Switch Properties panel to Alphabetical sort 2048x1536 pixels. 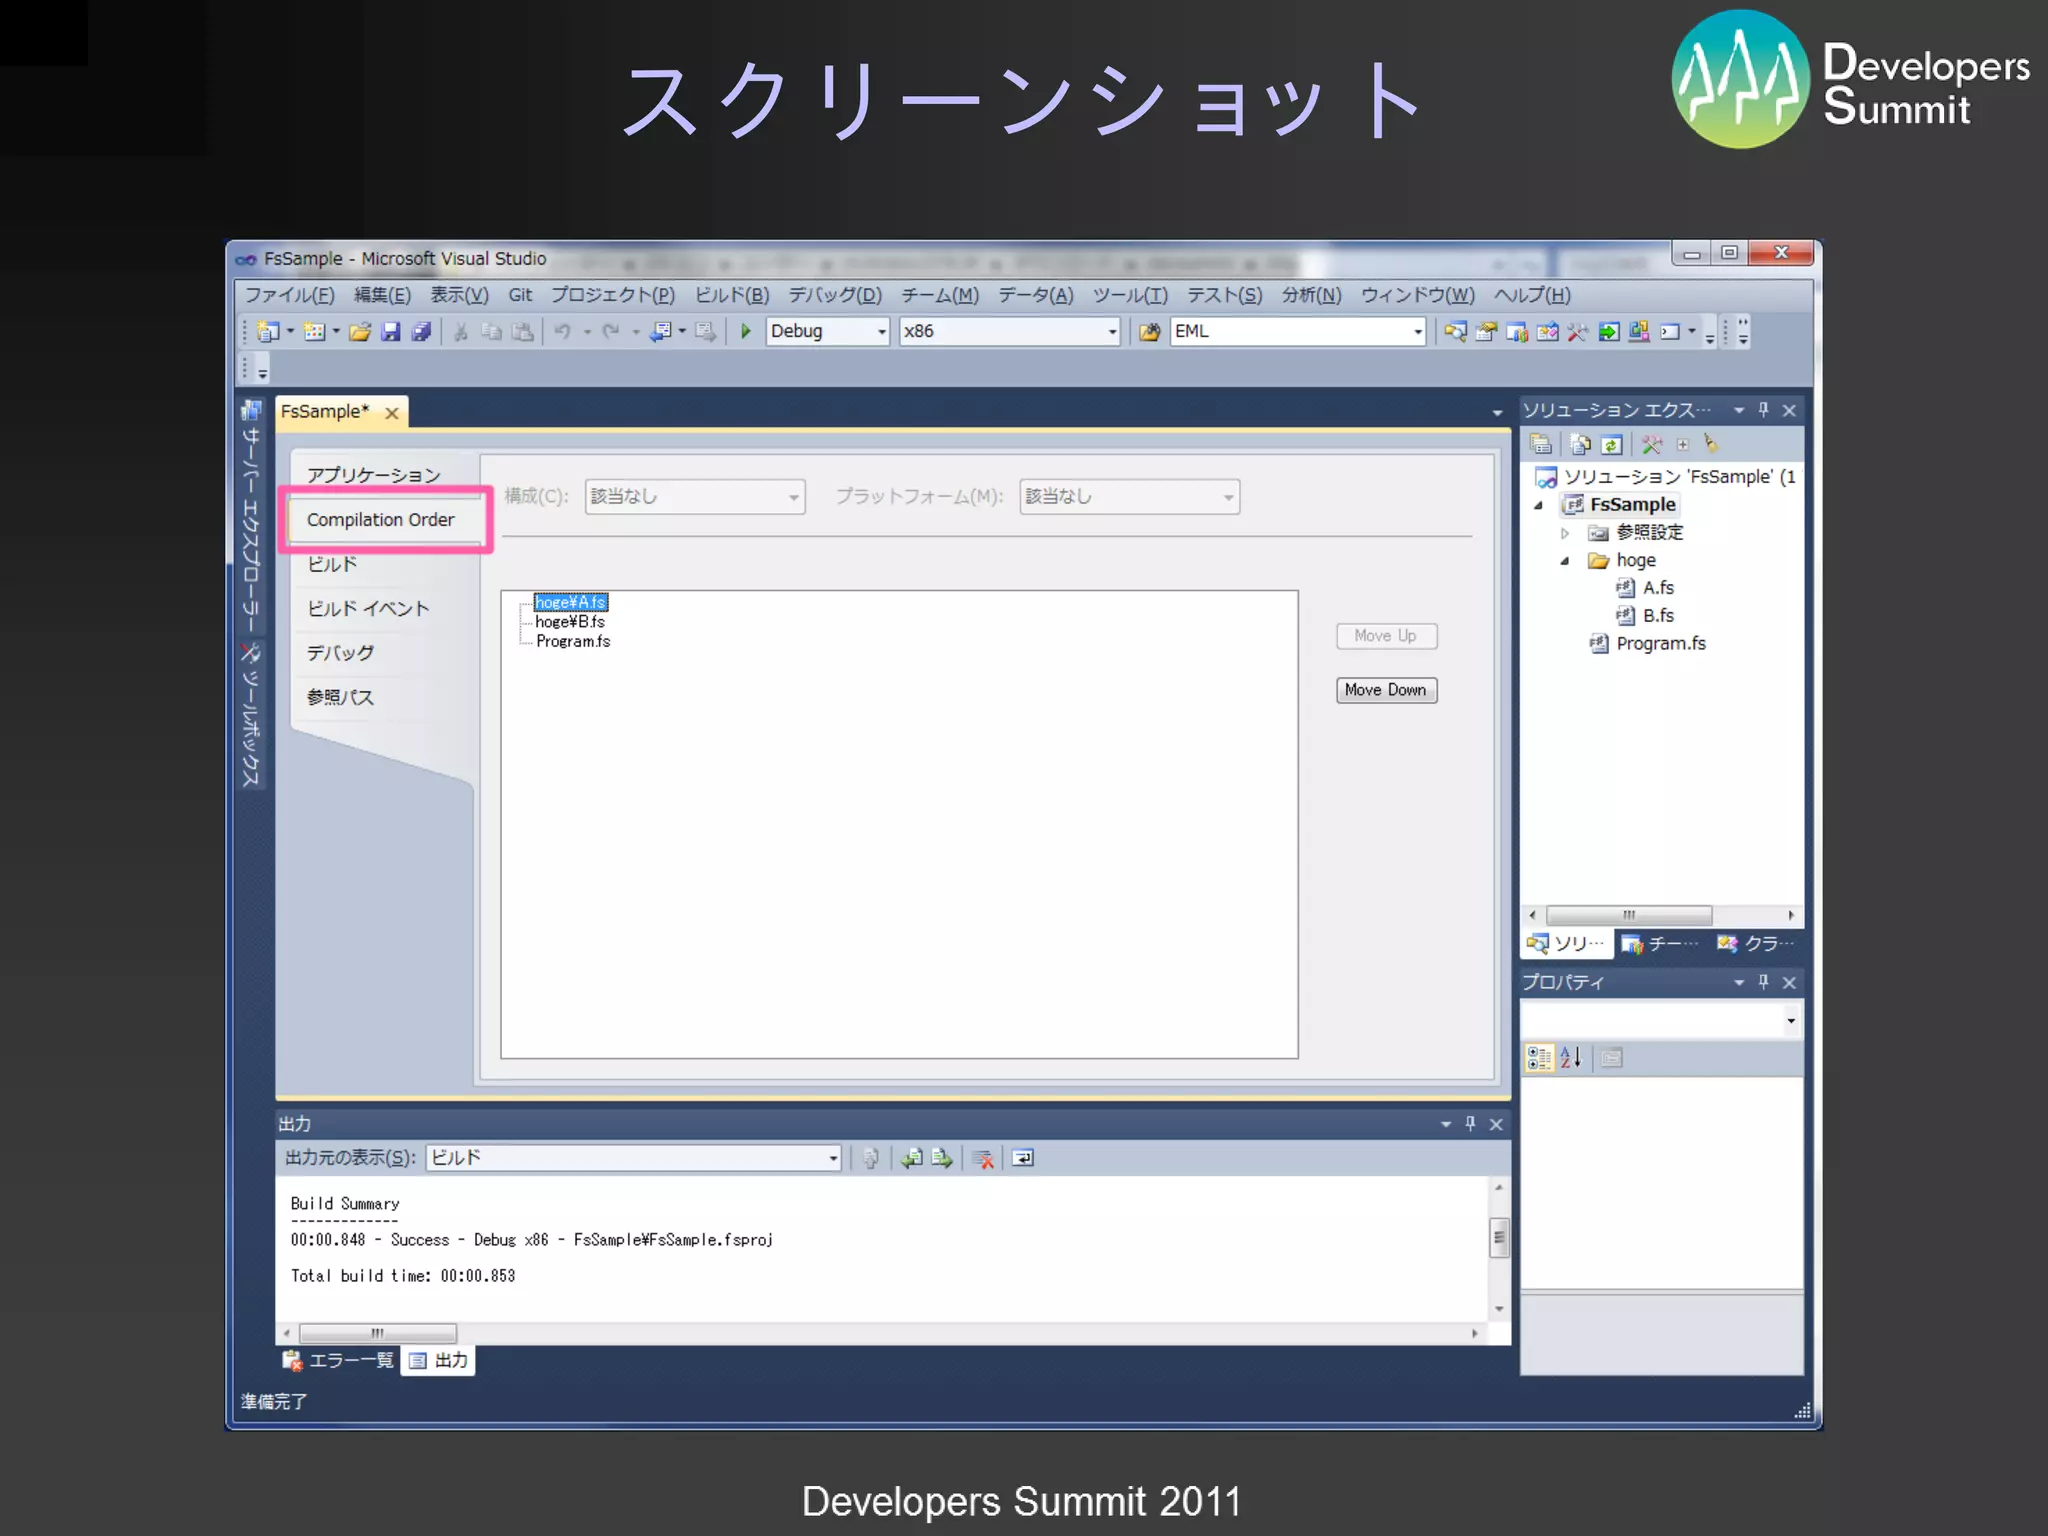pyautogui.click(x=1571, y=1057)
